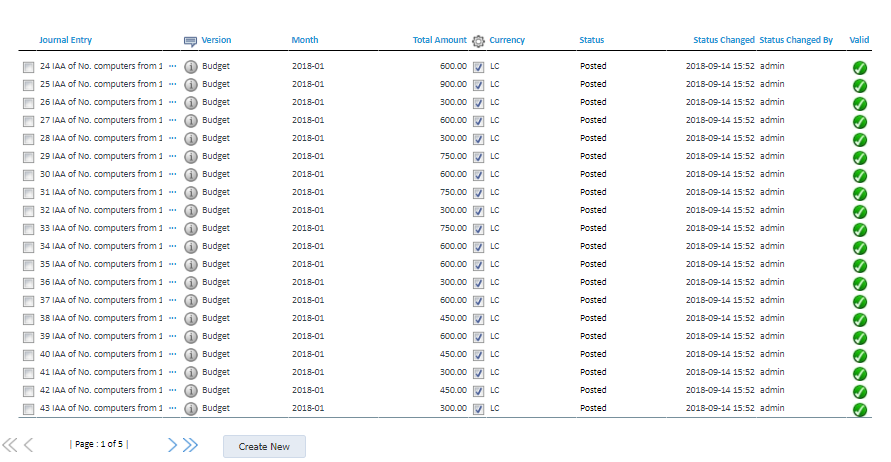Open info icon for journal entry 30
891x462 pixels.
[x=191, y=175]
